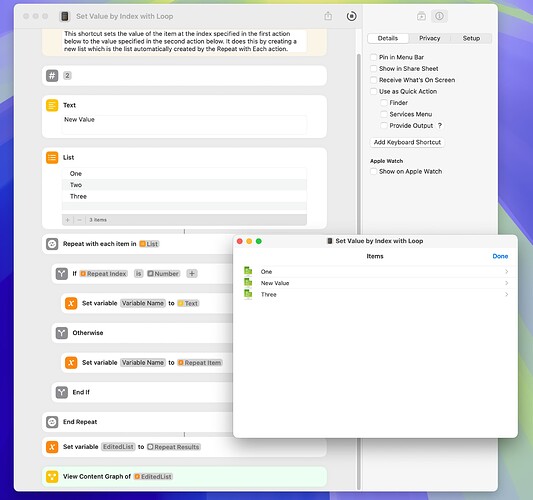533x500 pixels.
Task: Click the orange List action icon
Action: (52, 157)
